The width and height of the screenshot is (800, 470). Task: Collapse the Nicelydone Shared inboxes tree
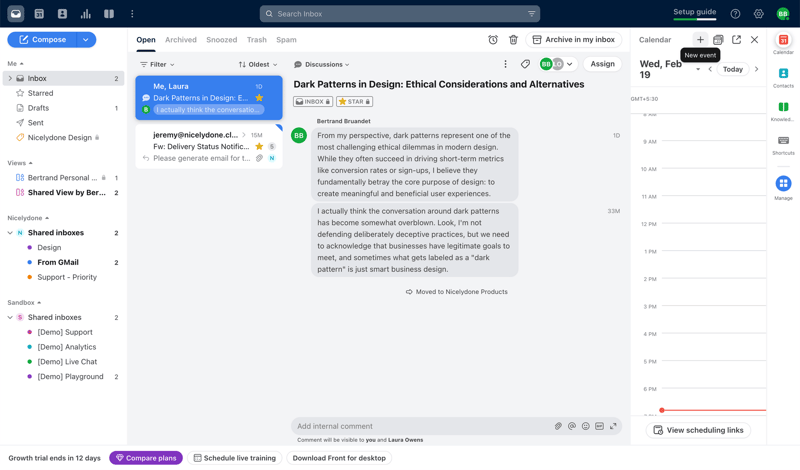[10, 233]
